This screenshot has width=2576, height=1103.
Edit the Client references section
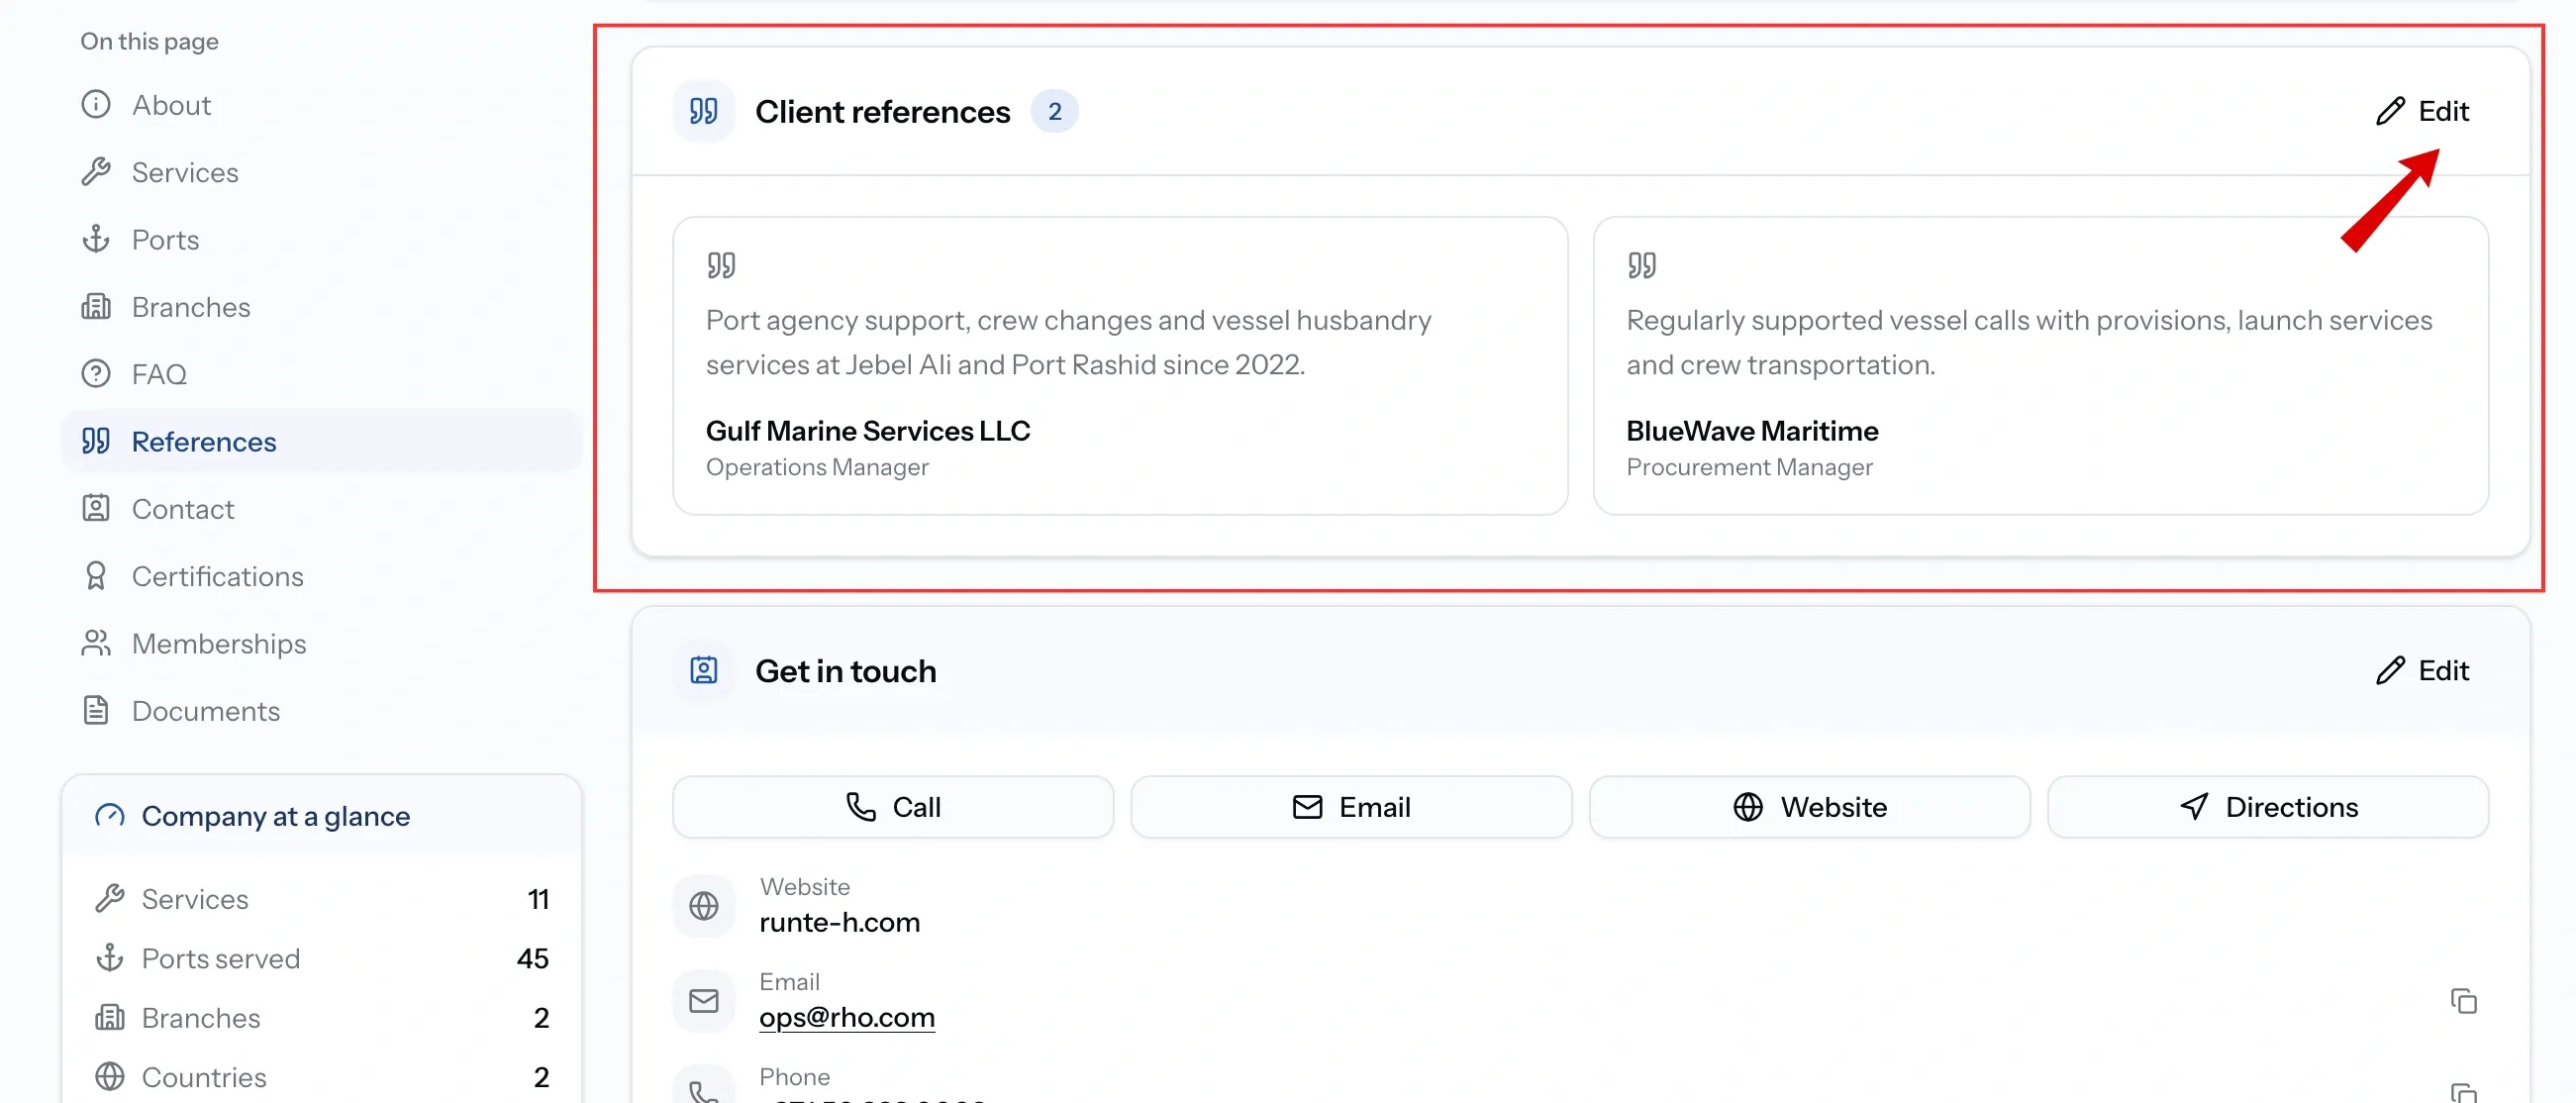[x=2422, y=111]
